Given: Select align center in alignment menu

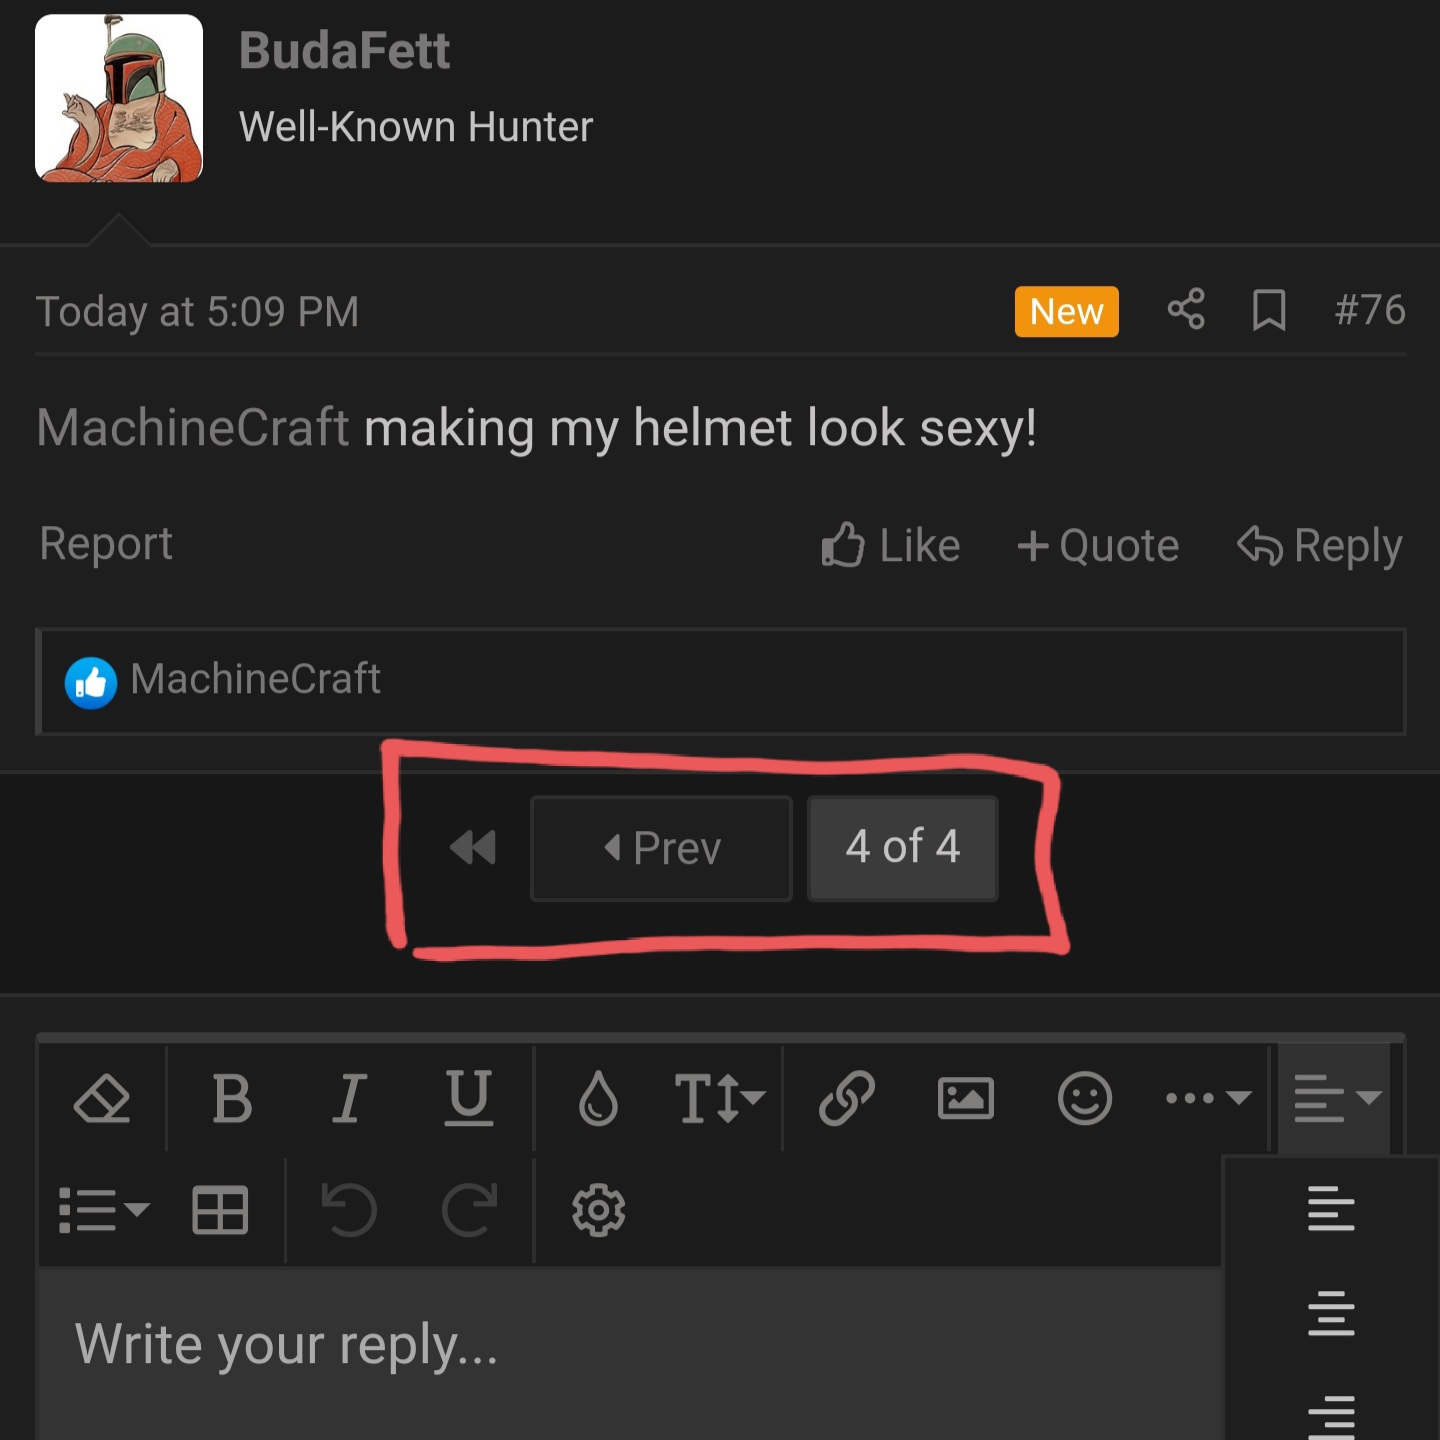Looking at the screenshot, I should (x=1331, y=1313).
